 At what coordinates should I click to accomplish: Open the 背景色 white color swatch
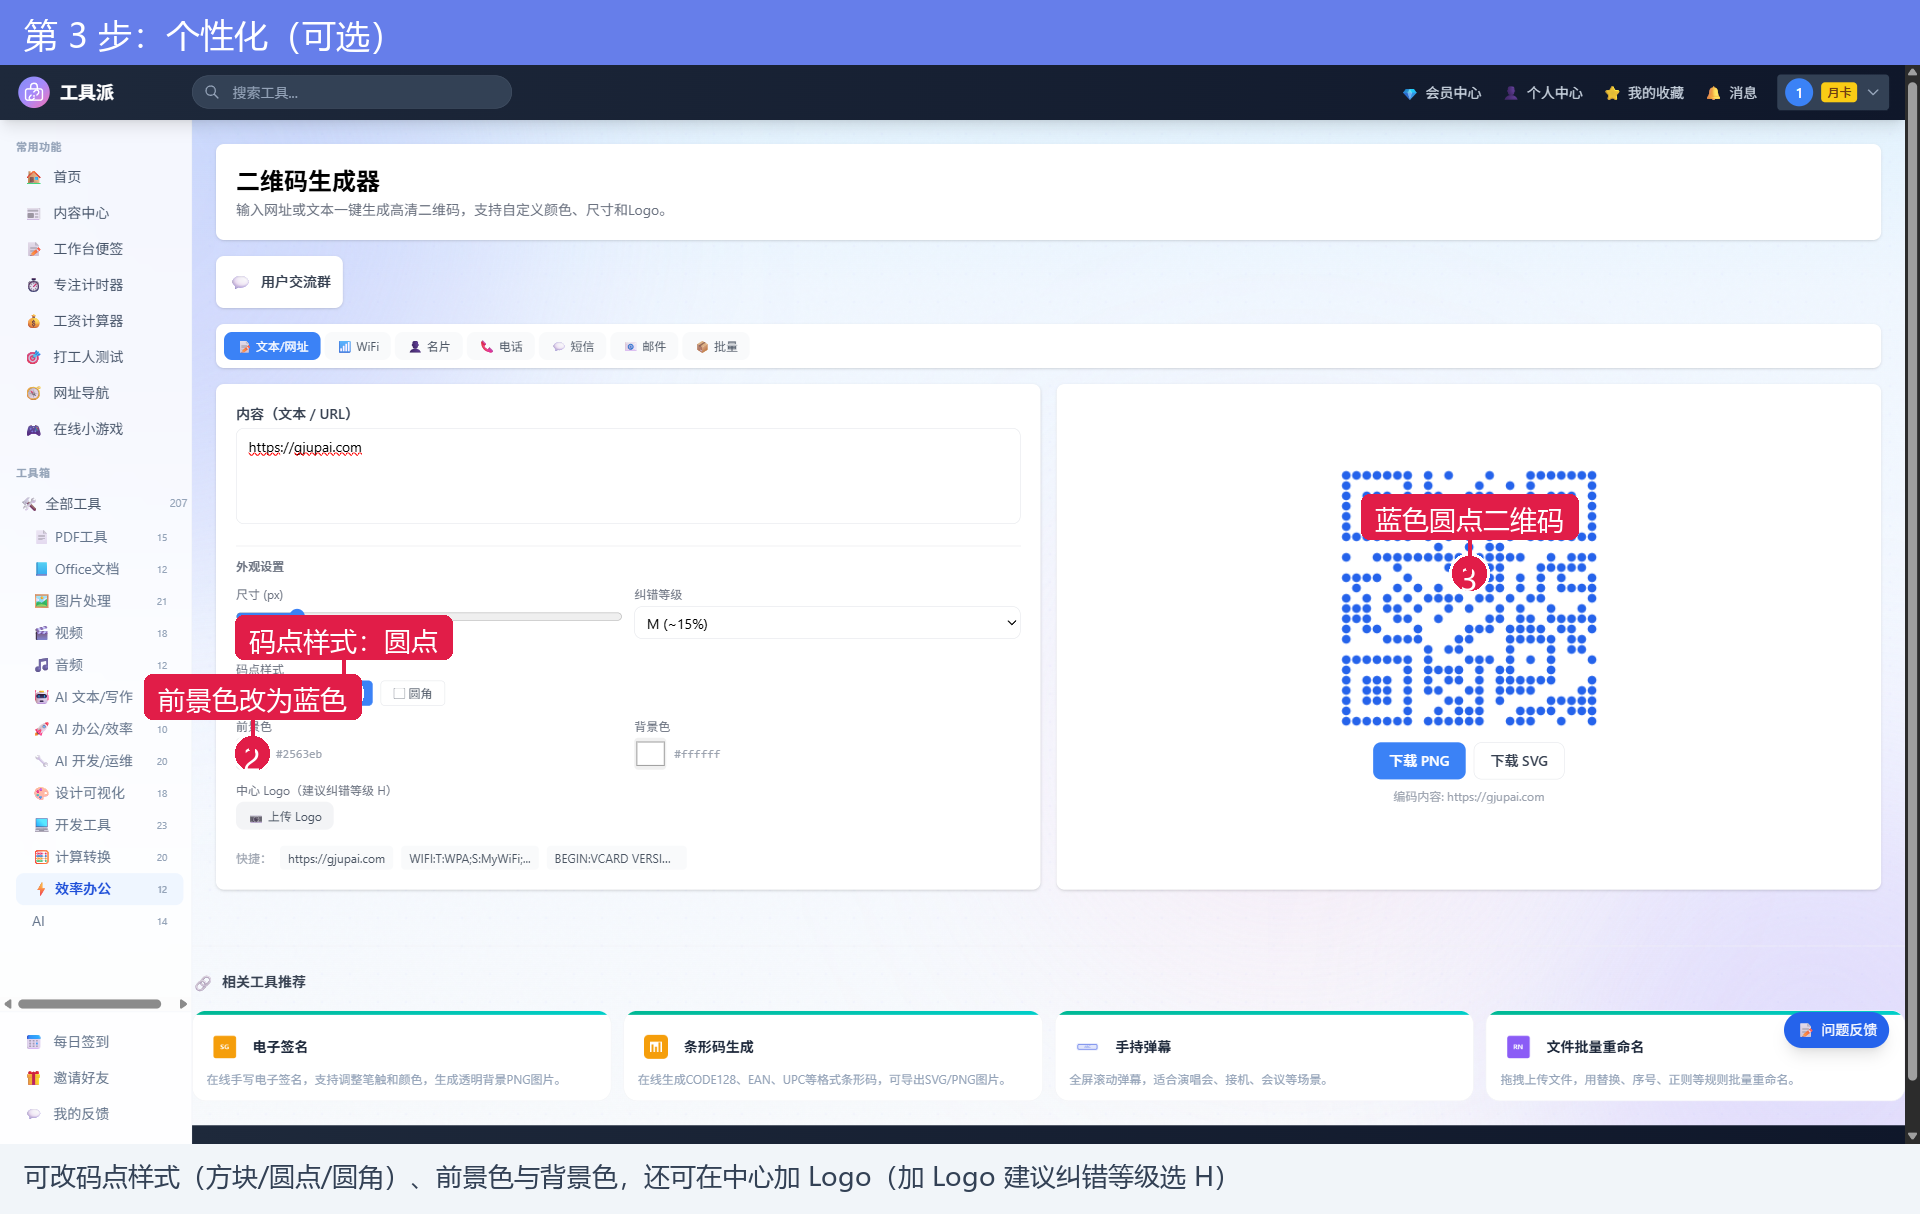coord(650,753)
